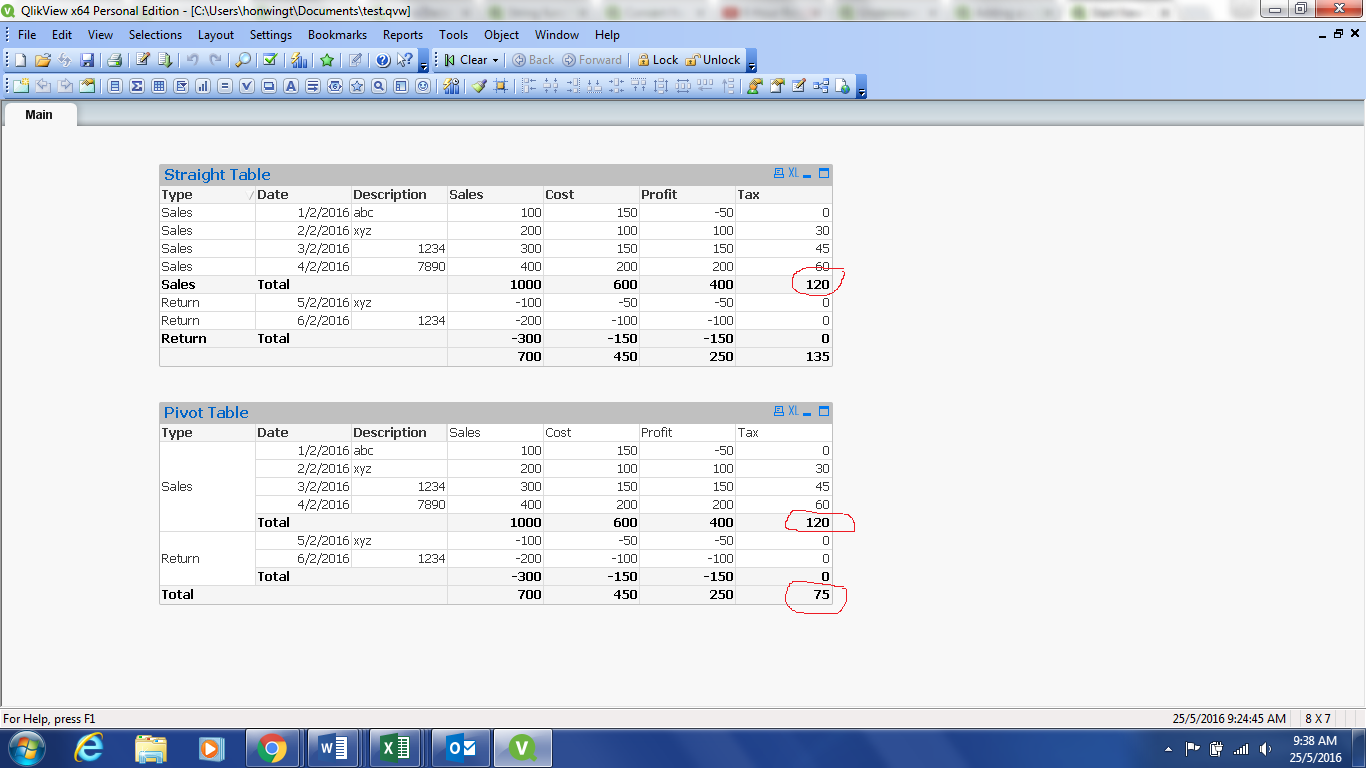
Task: Show Current Selections checkmark icon
Action: coord(270,60)
